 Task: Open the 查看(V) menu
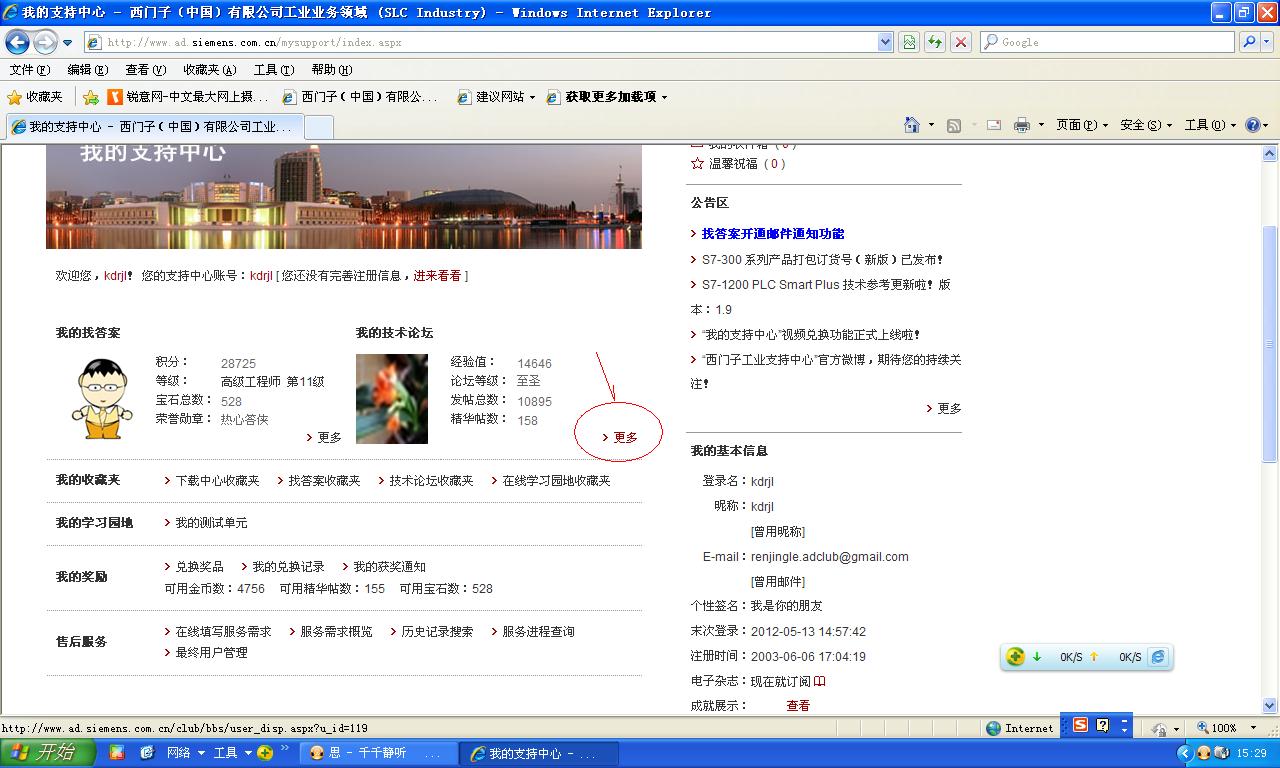point(146,70)
